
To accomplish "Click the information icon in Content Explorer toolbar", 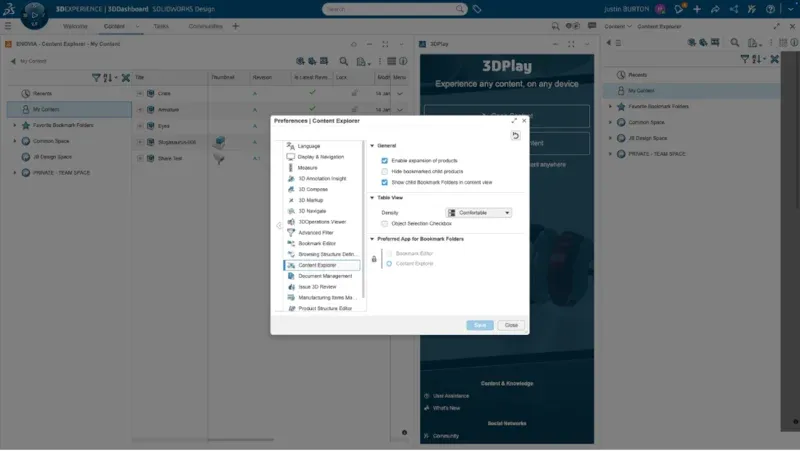I will [403, 61].
